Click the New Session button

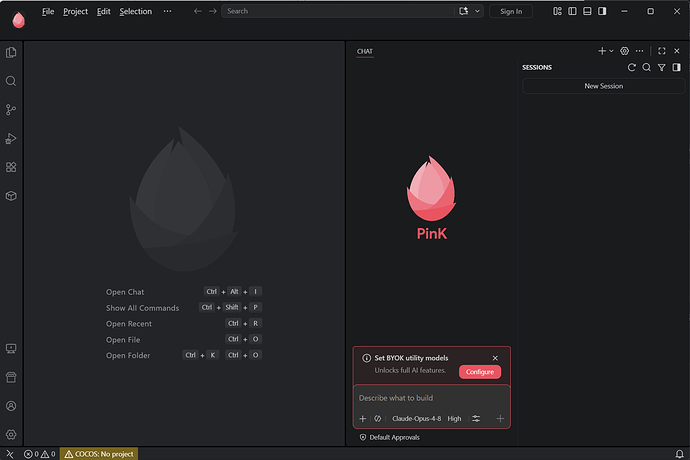pyautogui.click(x=603, y=86)
